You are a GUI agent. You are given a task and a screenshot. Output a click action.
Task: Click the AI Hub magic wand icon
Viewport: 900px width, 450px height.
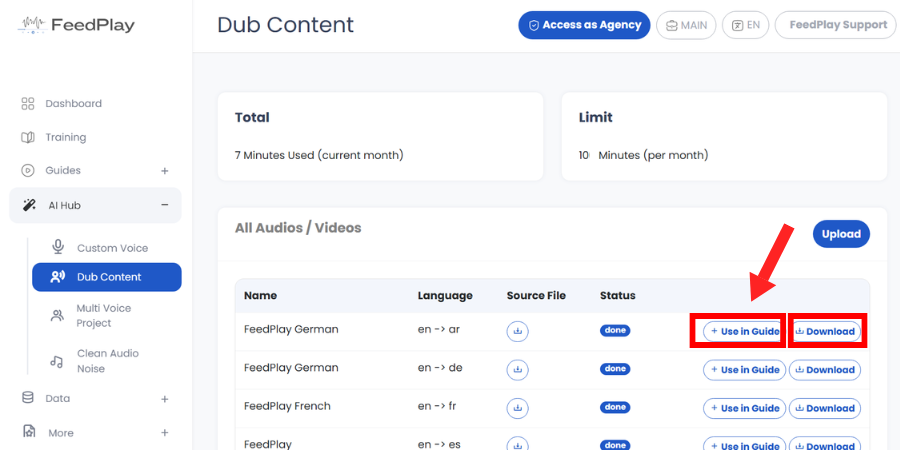(x=29, y=205)
